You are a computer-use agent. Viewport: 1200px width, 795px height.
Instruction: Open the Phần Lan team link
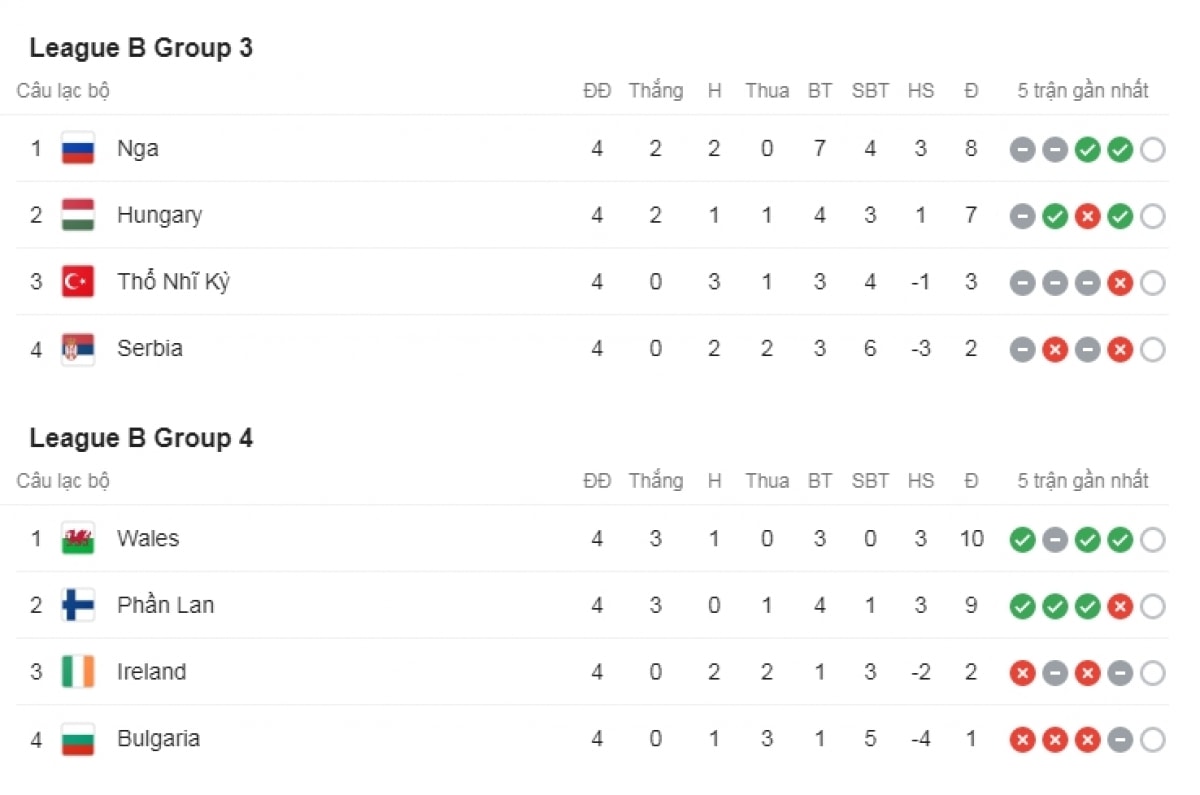tap(165, 605)
